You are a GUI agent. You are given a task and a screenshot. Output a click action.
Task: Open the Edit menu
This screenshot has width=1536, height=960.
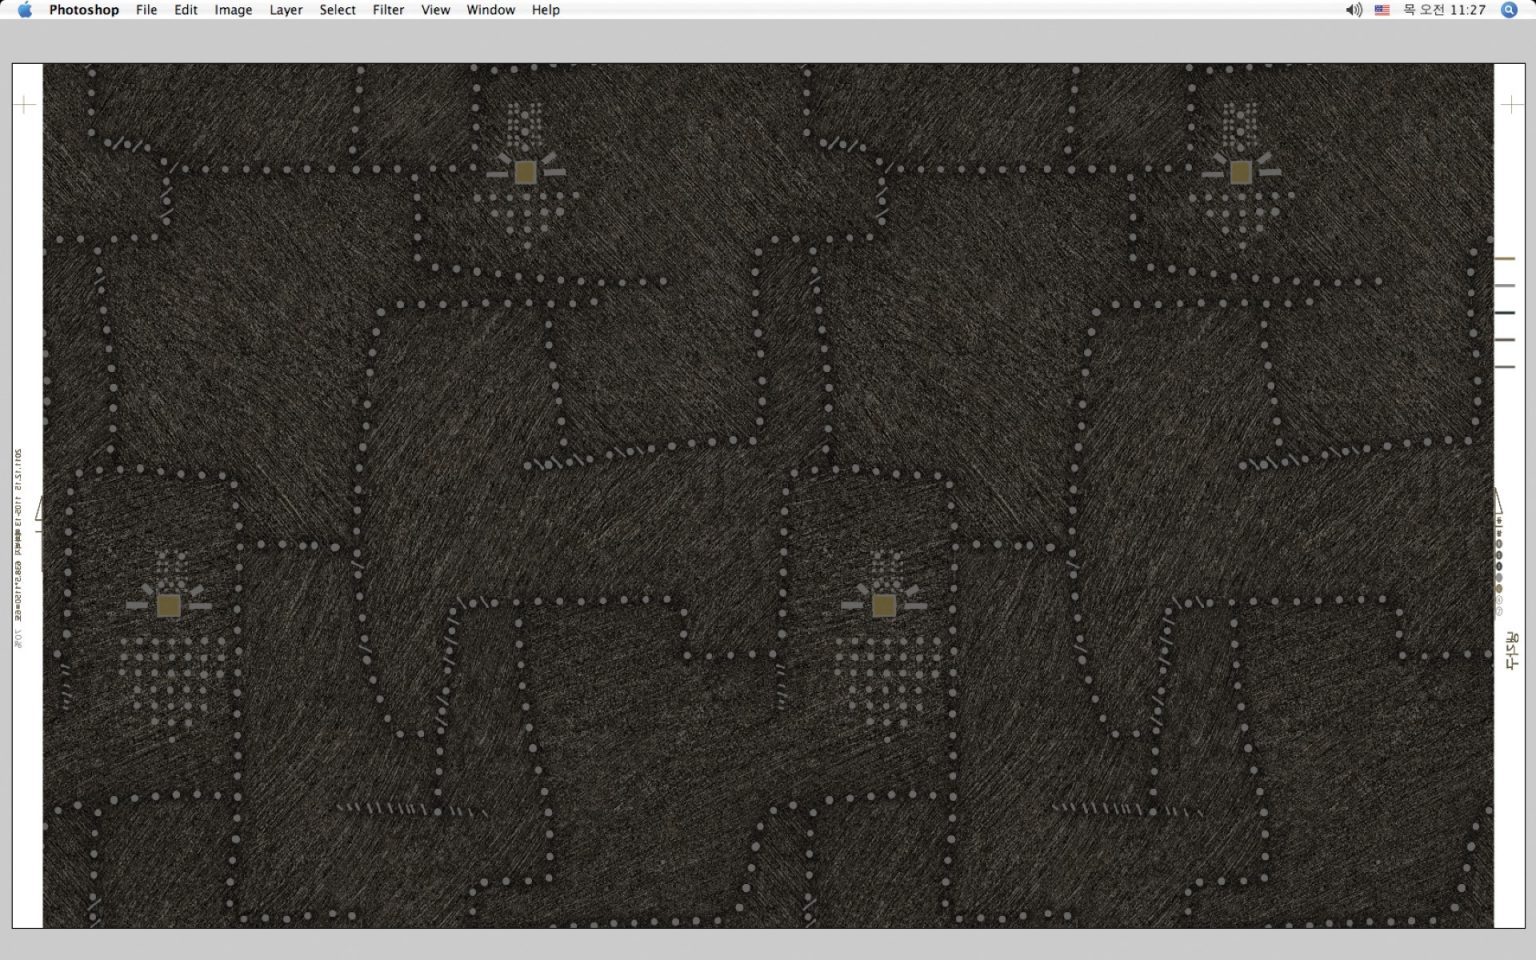coord(186,10)
